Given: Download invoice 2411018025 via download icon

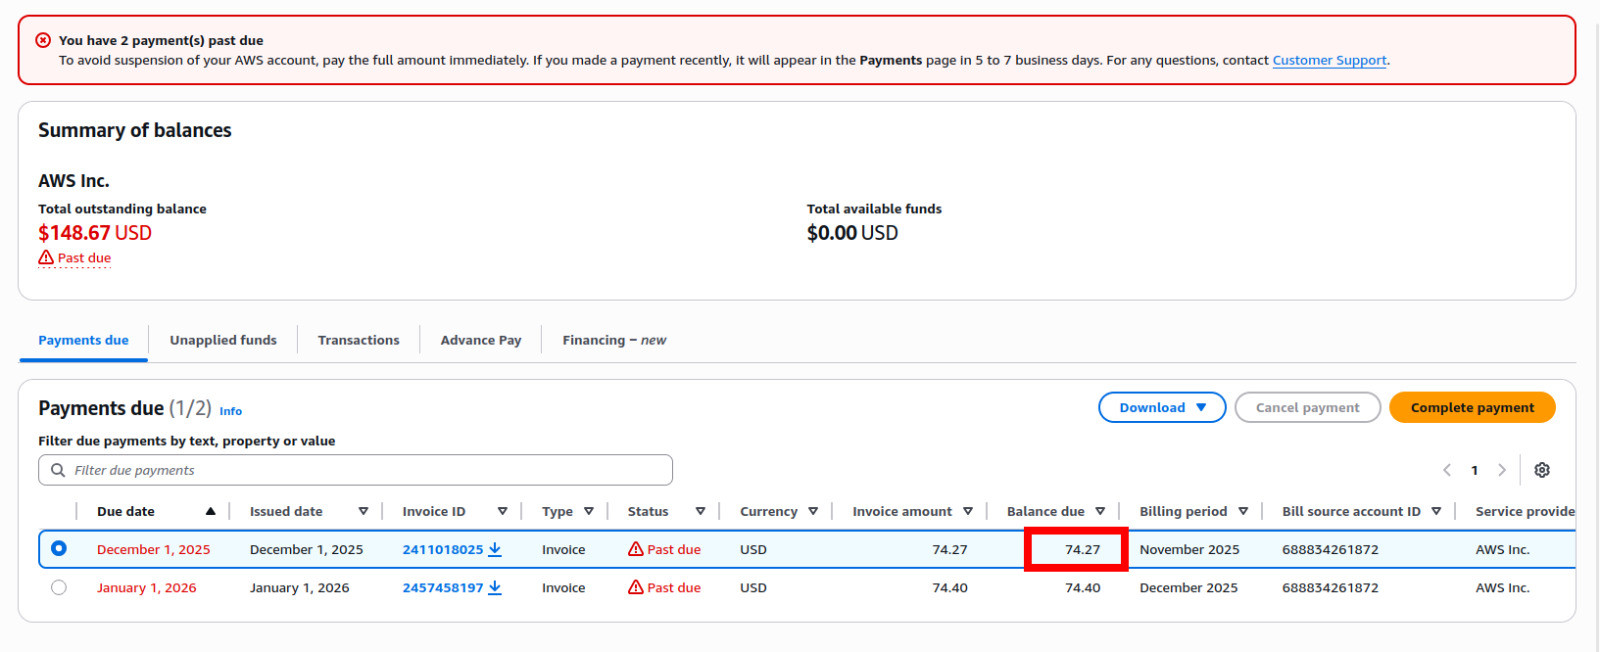Looking at the screenshot, I should click(x=495, y=549).
